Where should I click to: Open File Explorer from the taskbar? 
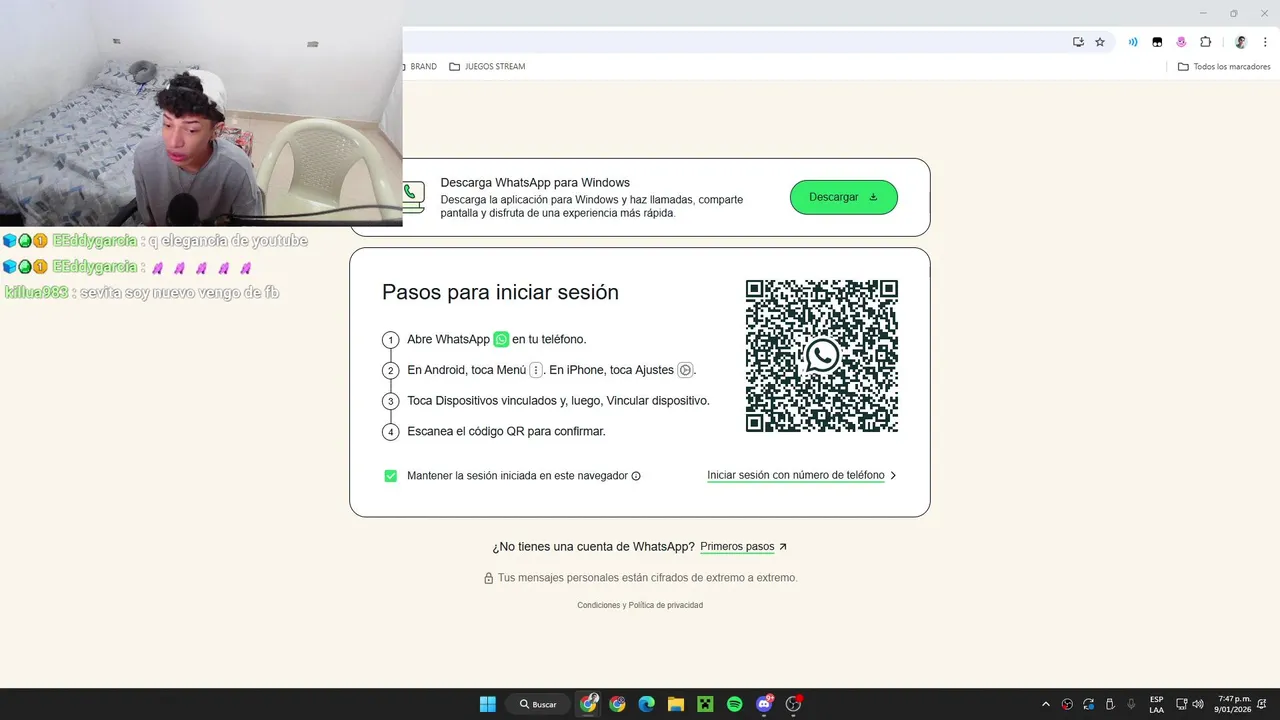675,704
